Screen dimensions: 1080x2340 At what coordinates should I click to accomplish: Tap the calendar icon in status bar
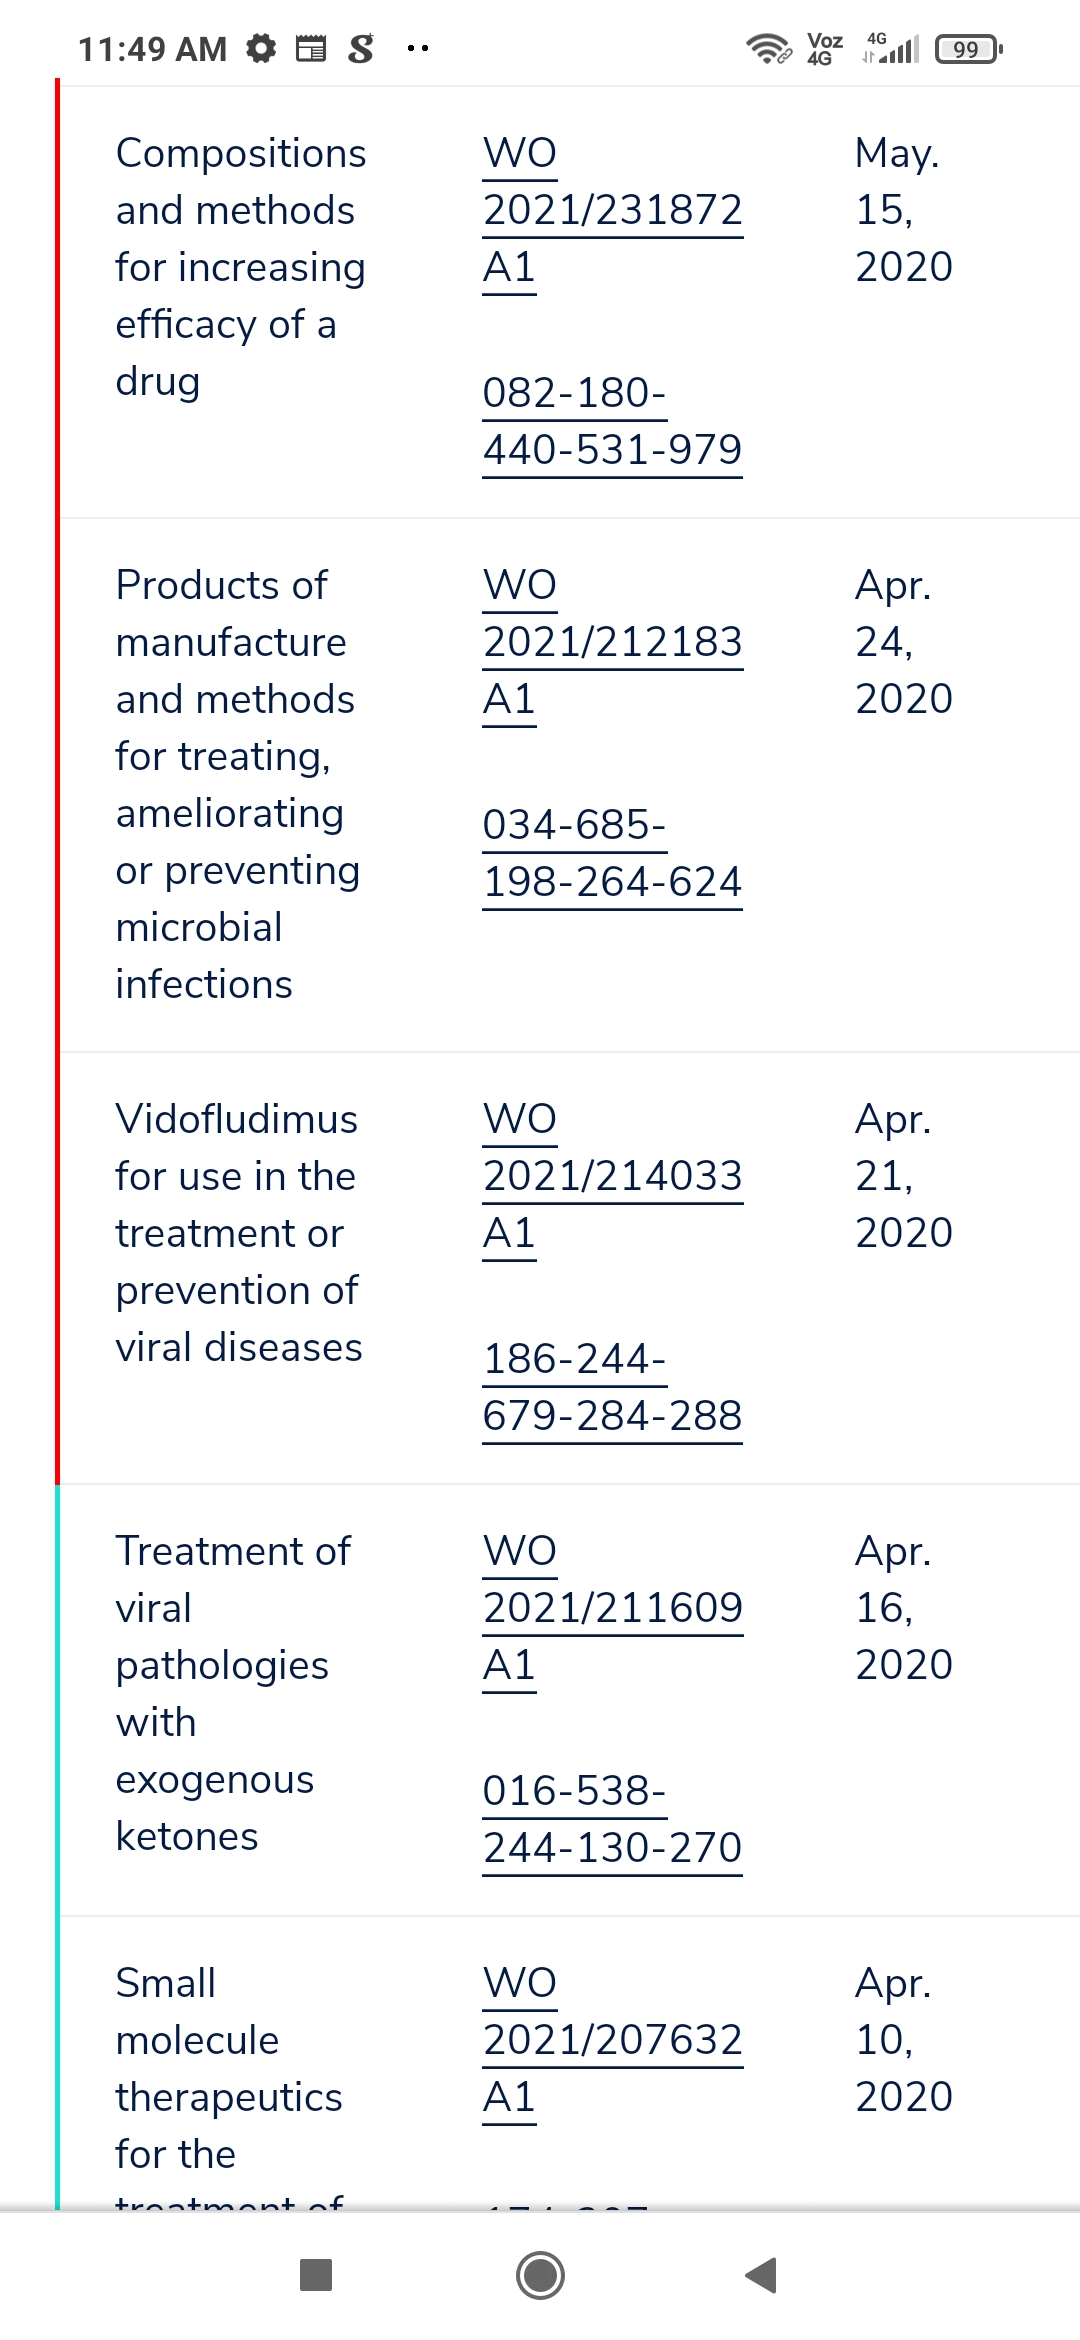311,48
